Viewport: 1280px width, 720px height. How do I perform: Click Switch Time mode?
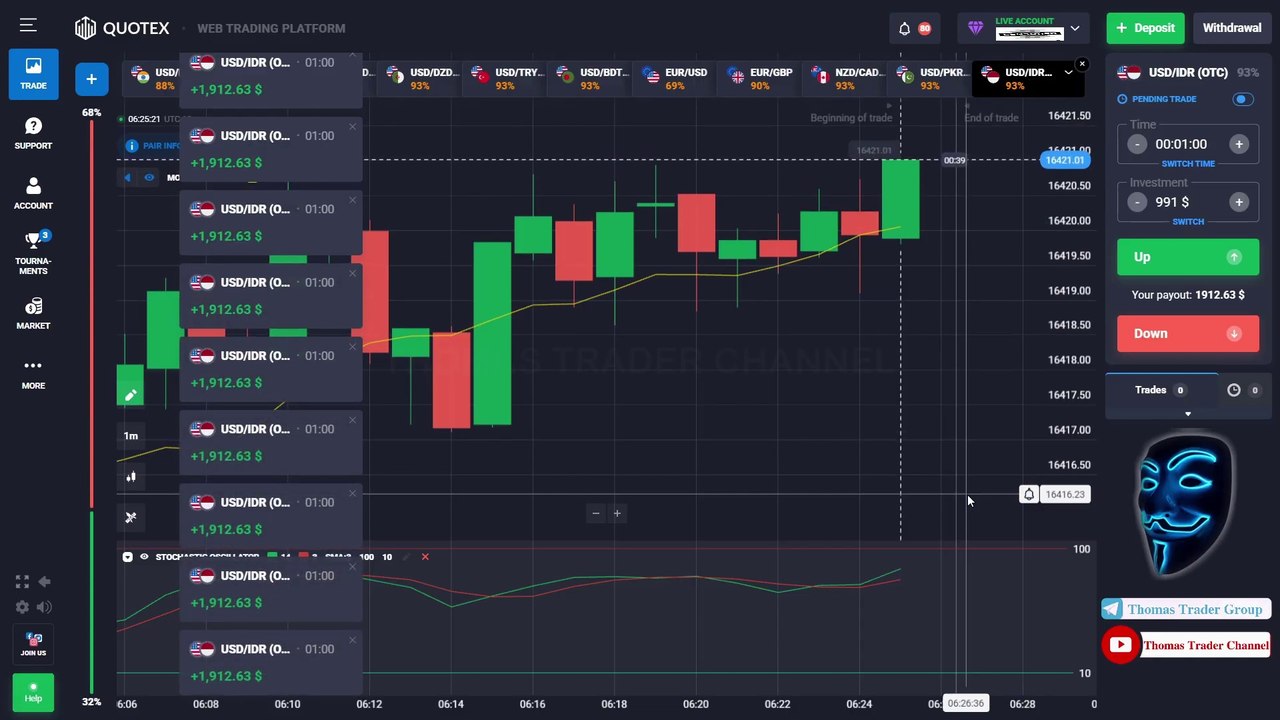click(1188, 163)
